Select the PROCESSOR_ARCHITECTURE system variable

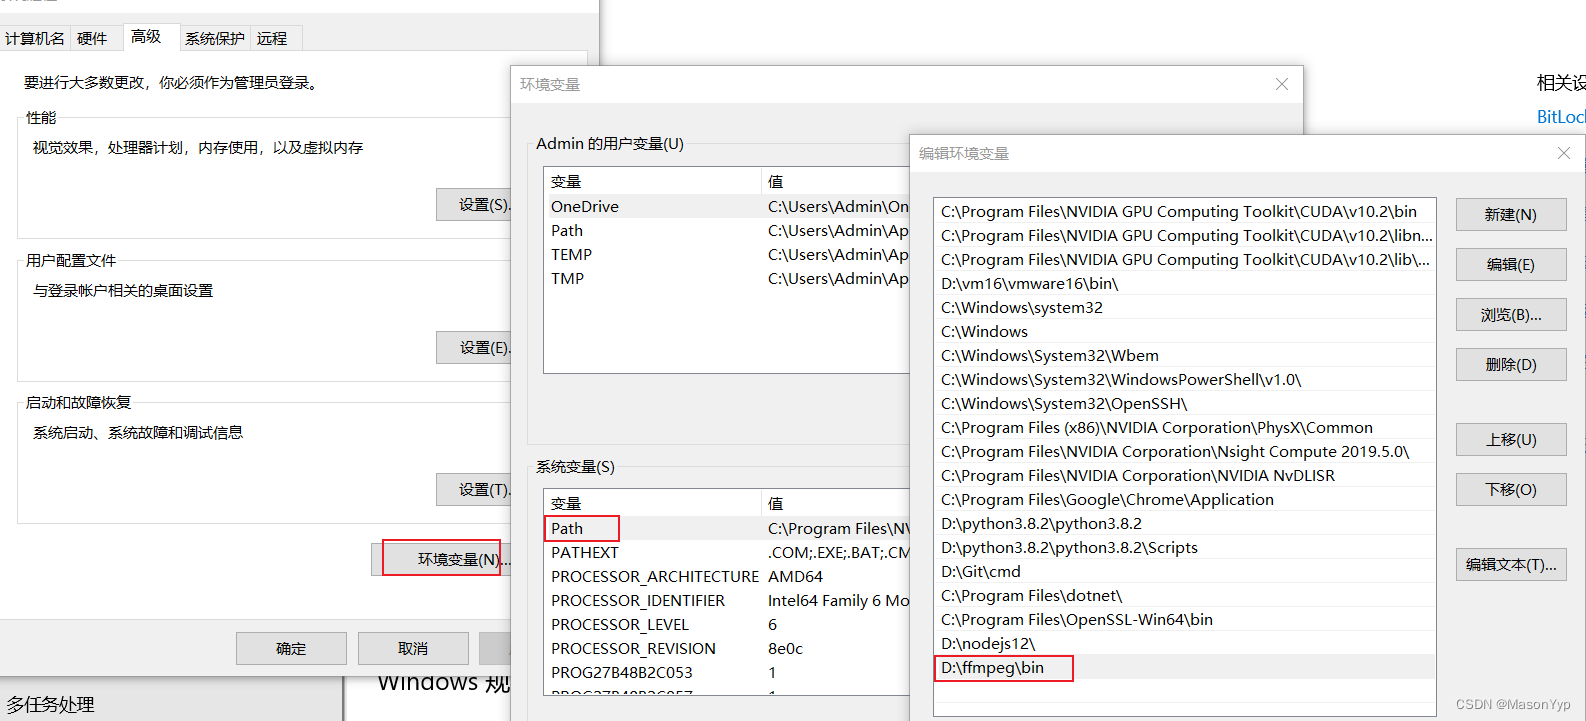(x=727, y=576)
